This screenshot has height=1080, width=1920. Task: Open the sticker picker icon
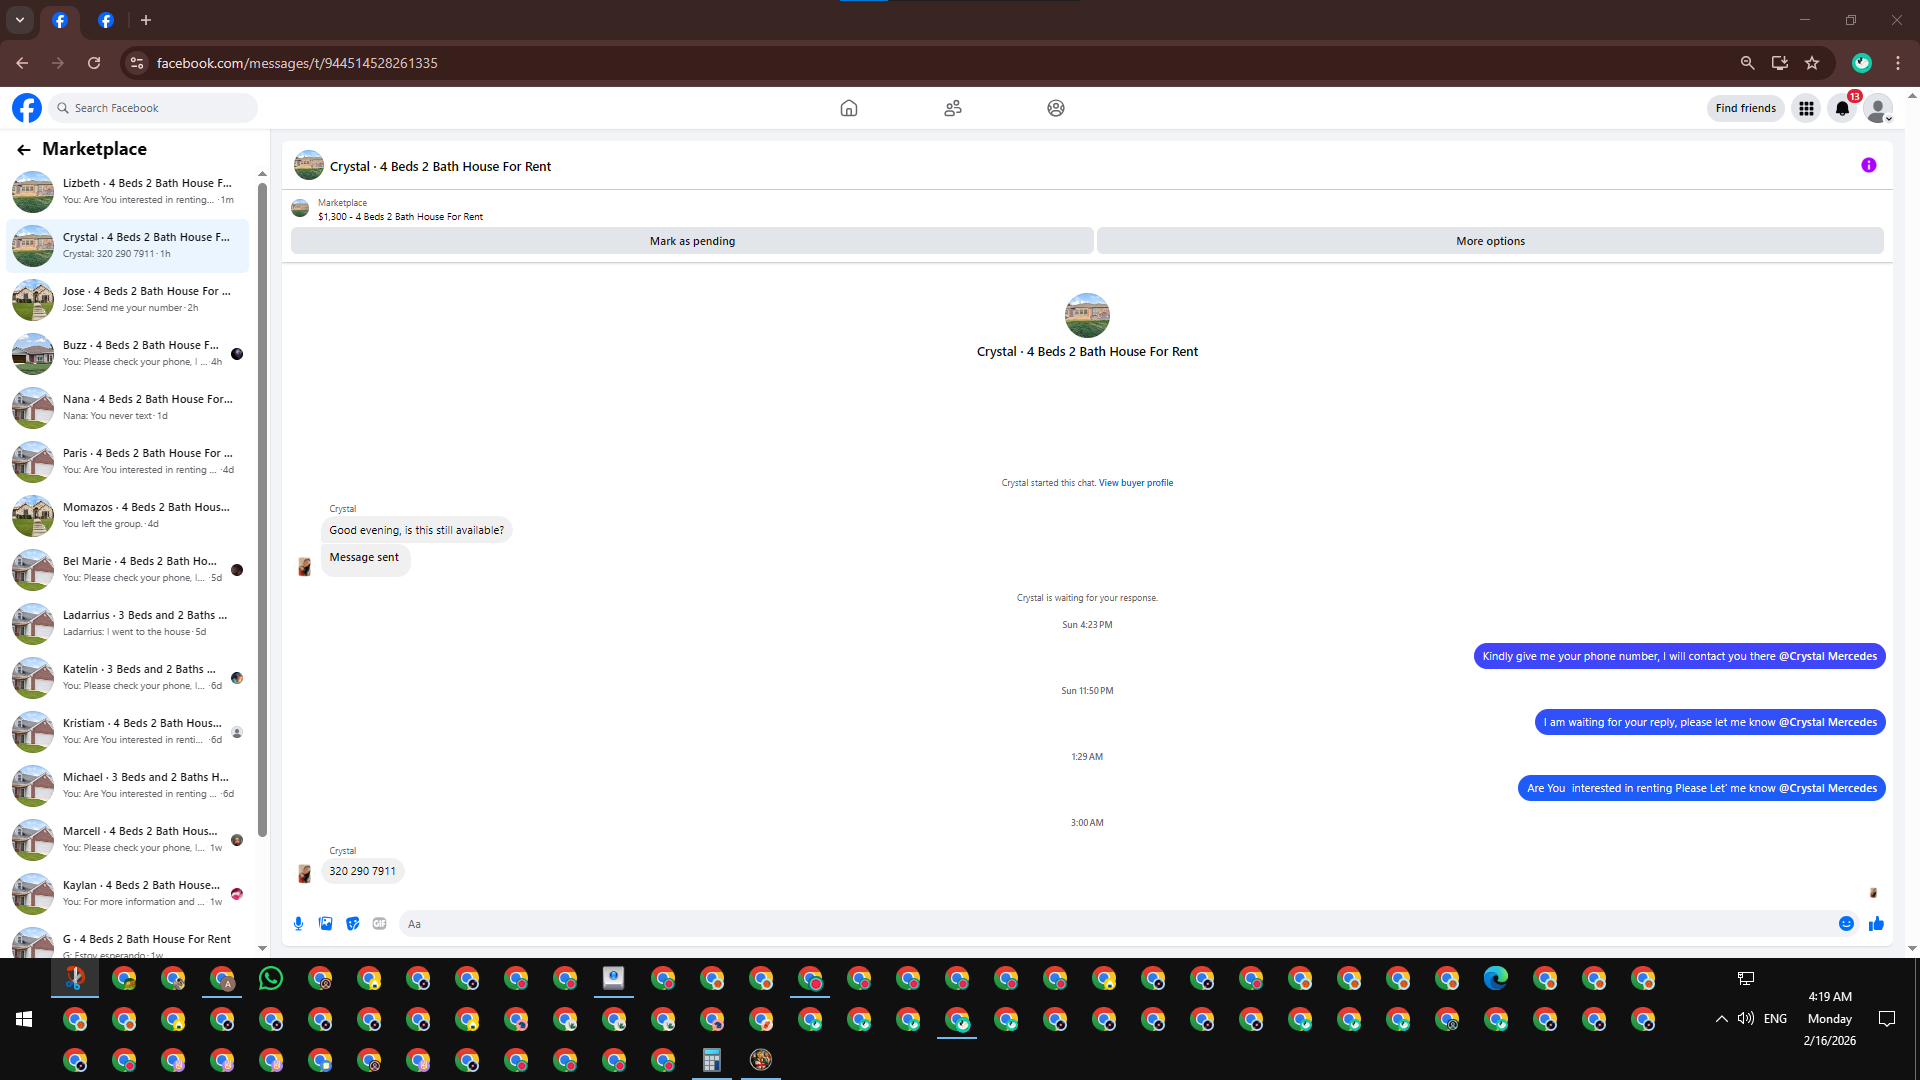click(x=352, y=924)
